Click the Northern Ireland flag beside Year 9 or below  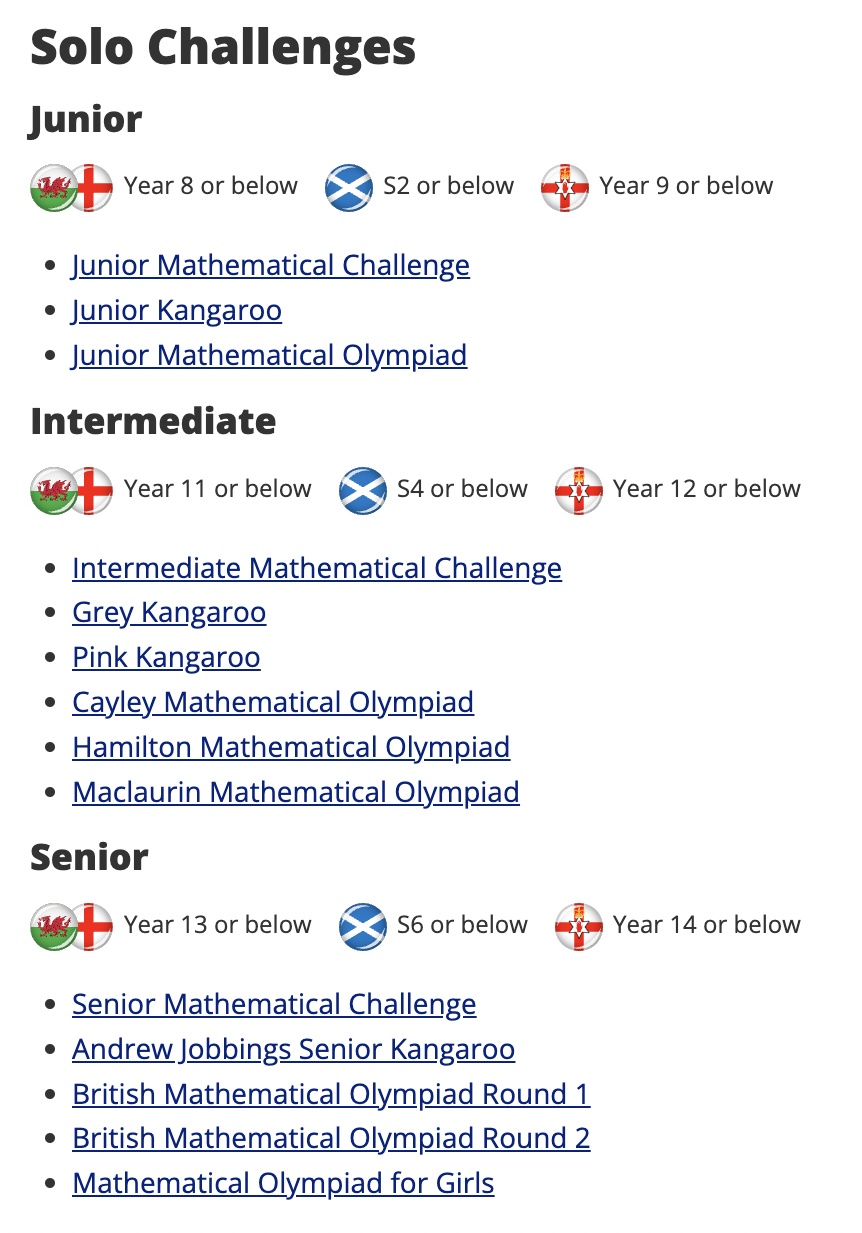pos(565,187)
